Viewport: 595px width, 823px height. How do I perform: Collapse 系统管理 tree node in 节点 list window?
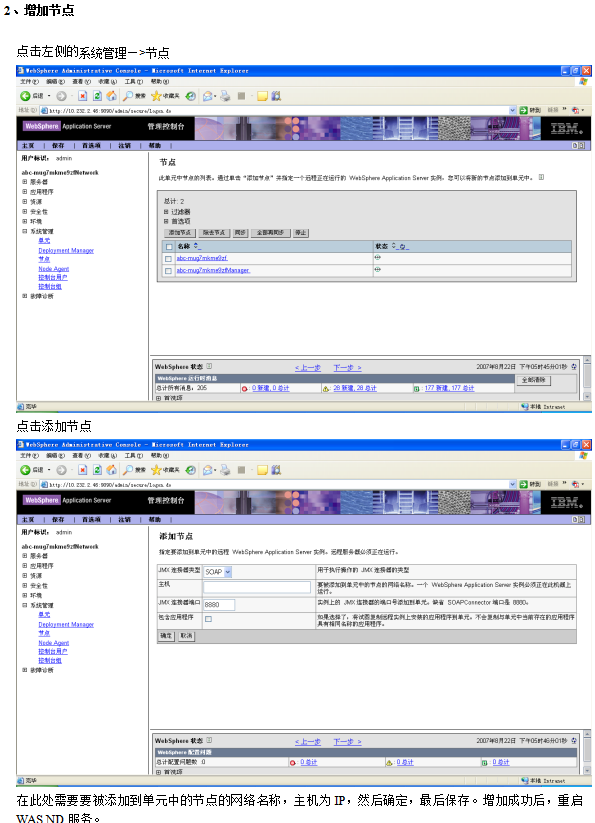pos(25,231)
